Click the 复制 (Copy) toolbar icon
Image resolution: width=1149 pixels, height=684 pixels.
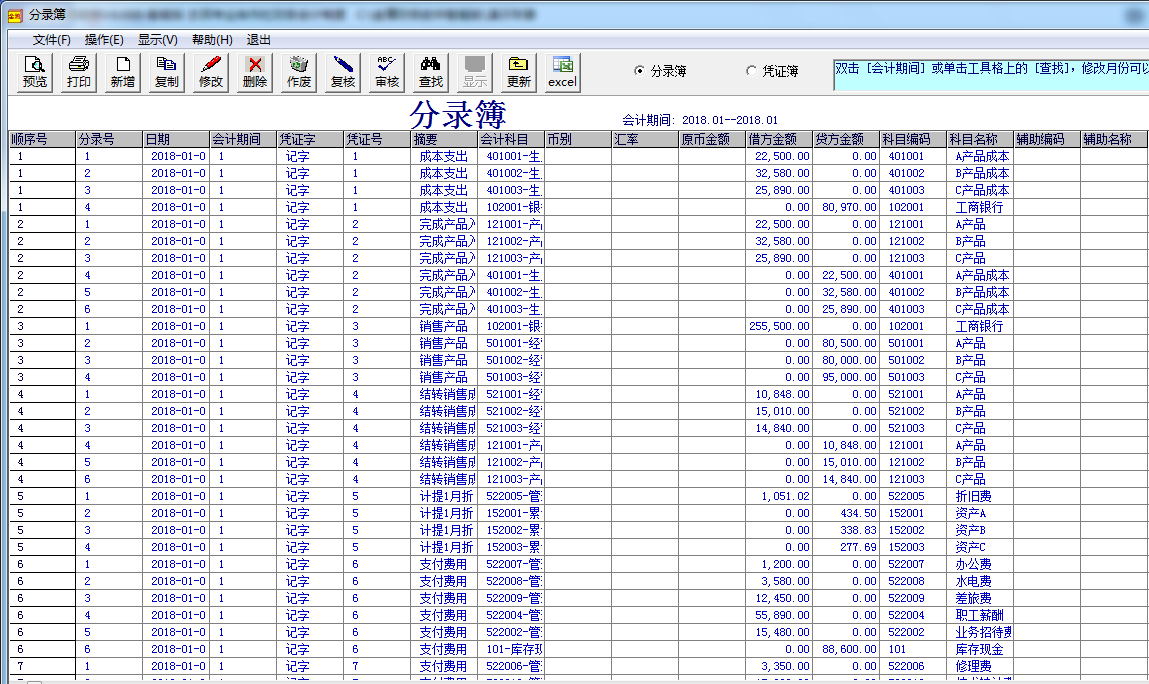click(x=167, y=72)
